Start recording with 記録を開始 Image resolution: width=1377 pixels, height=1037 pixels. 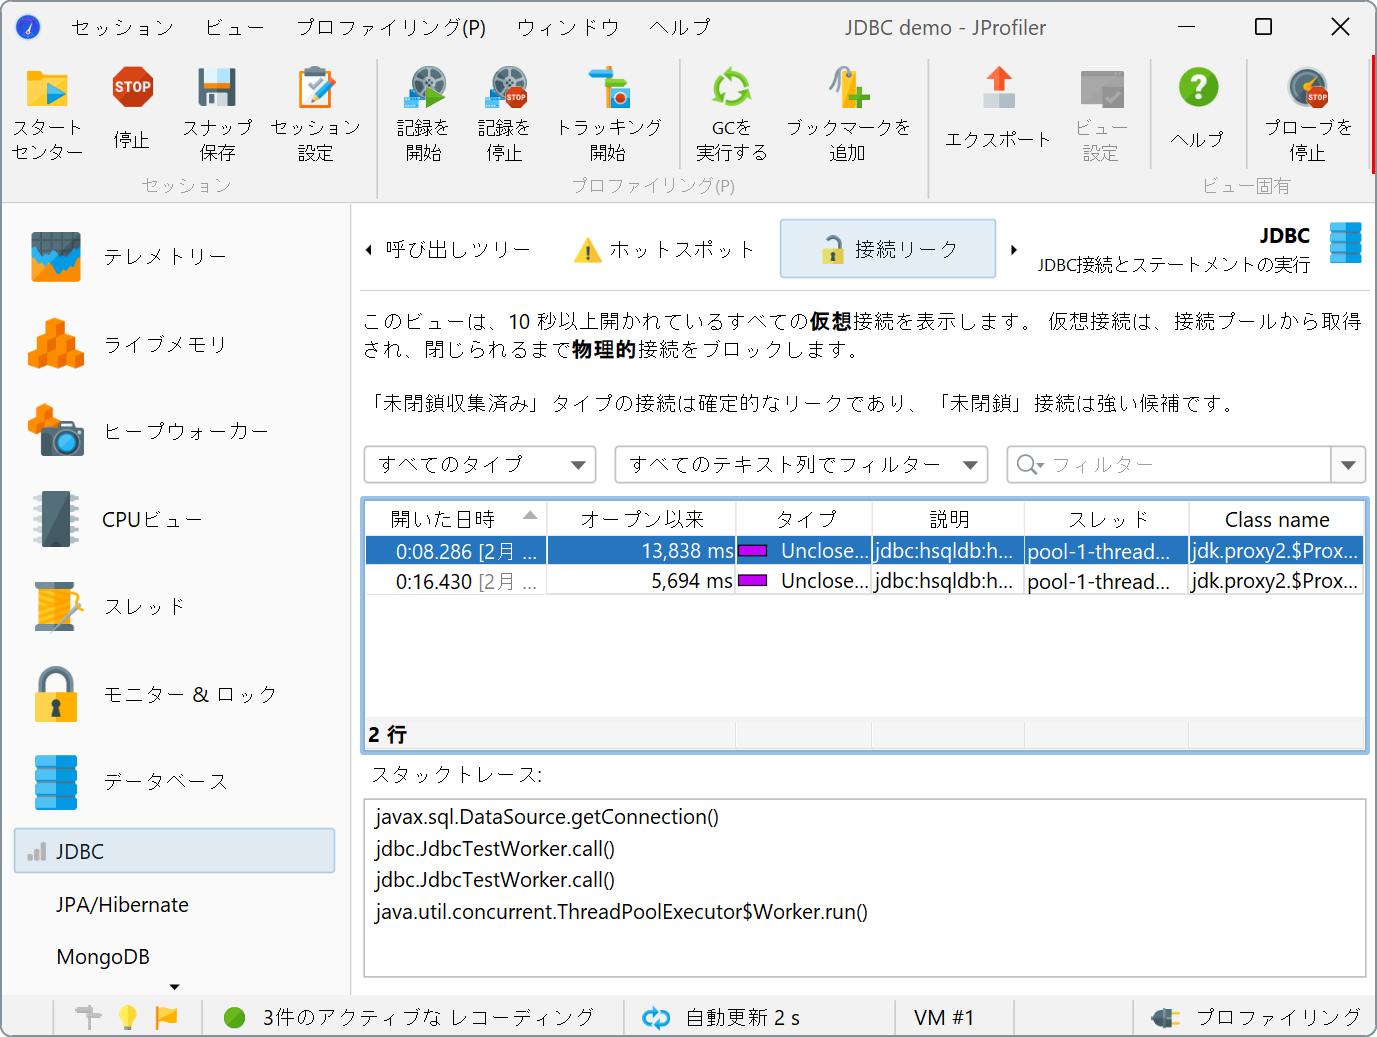pyautogui.click(x=424, y=116)
